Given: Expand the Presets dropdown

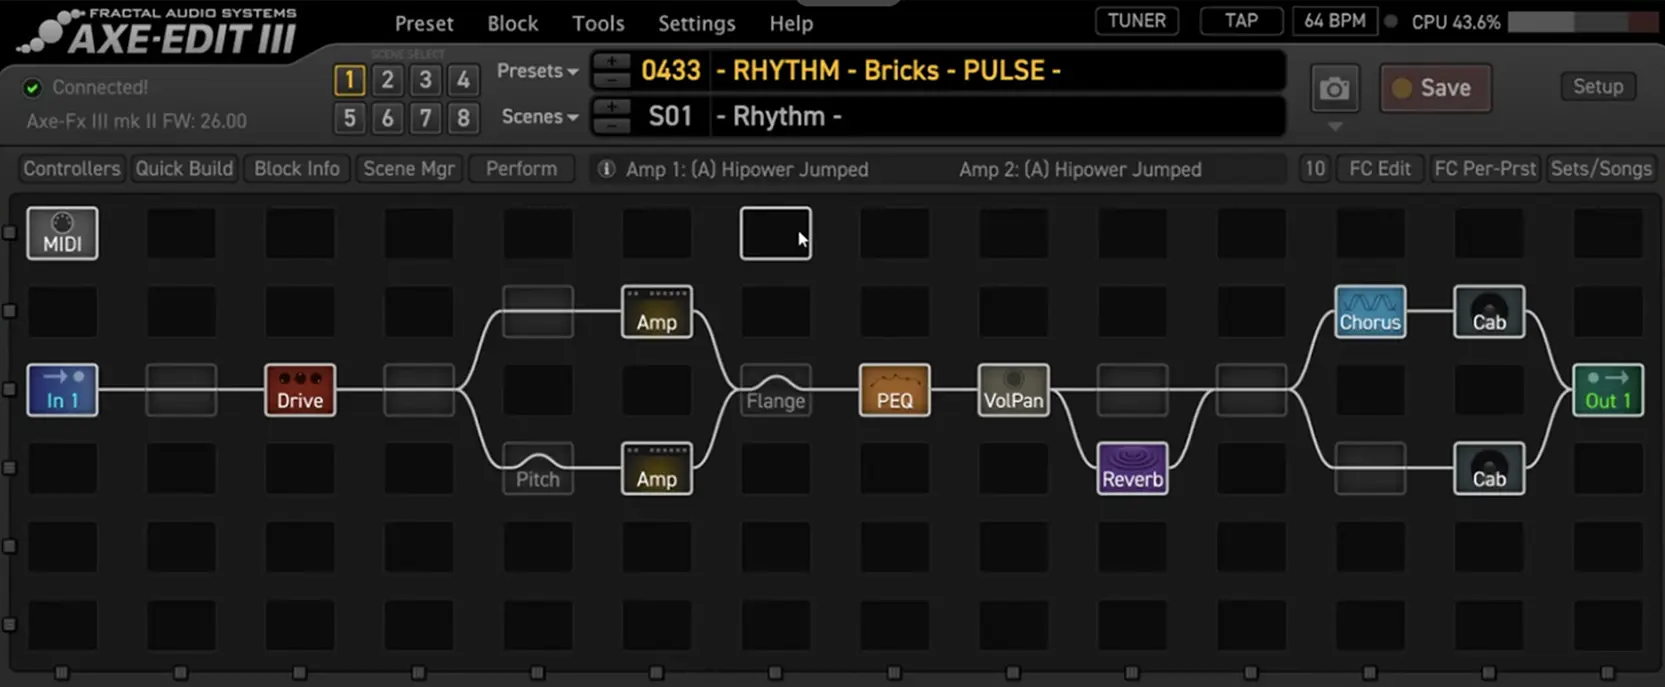Looking at the screenshot, I should click(538, 71).
